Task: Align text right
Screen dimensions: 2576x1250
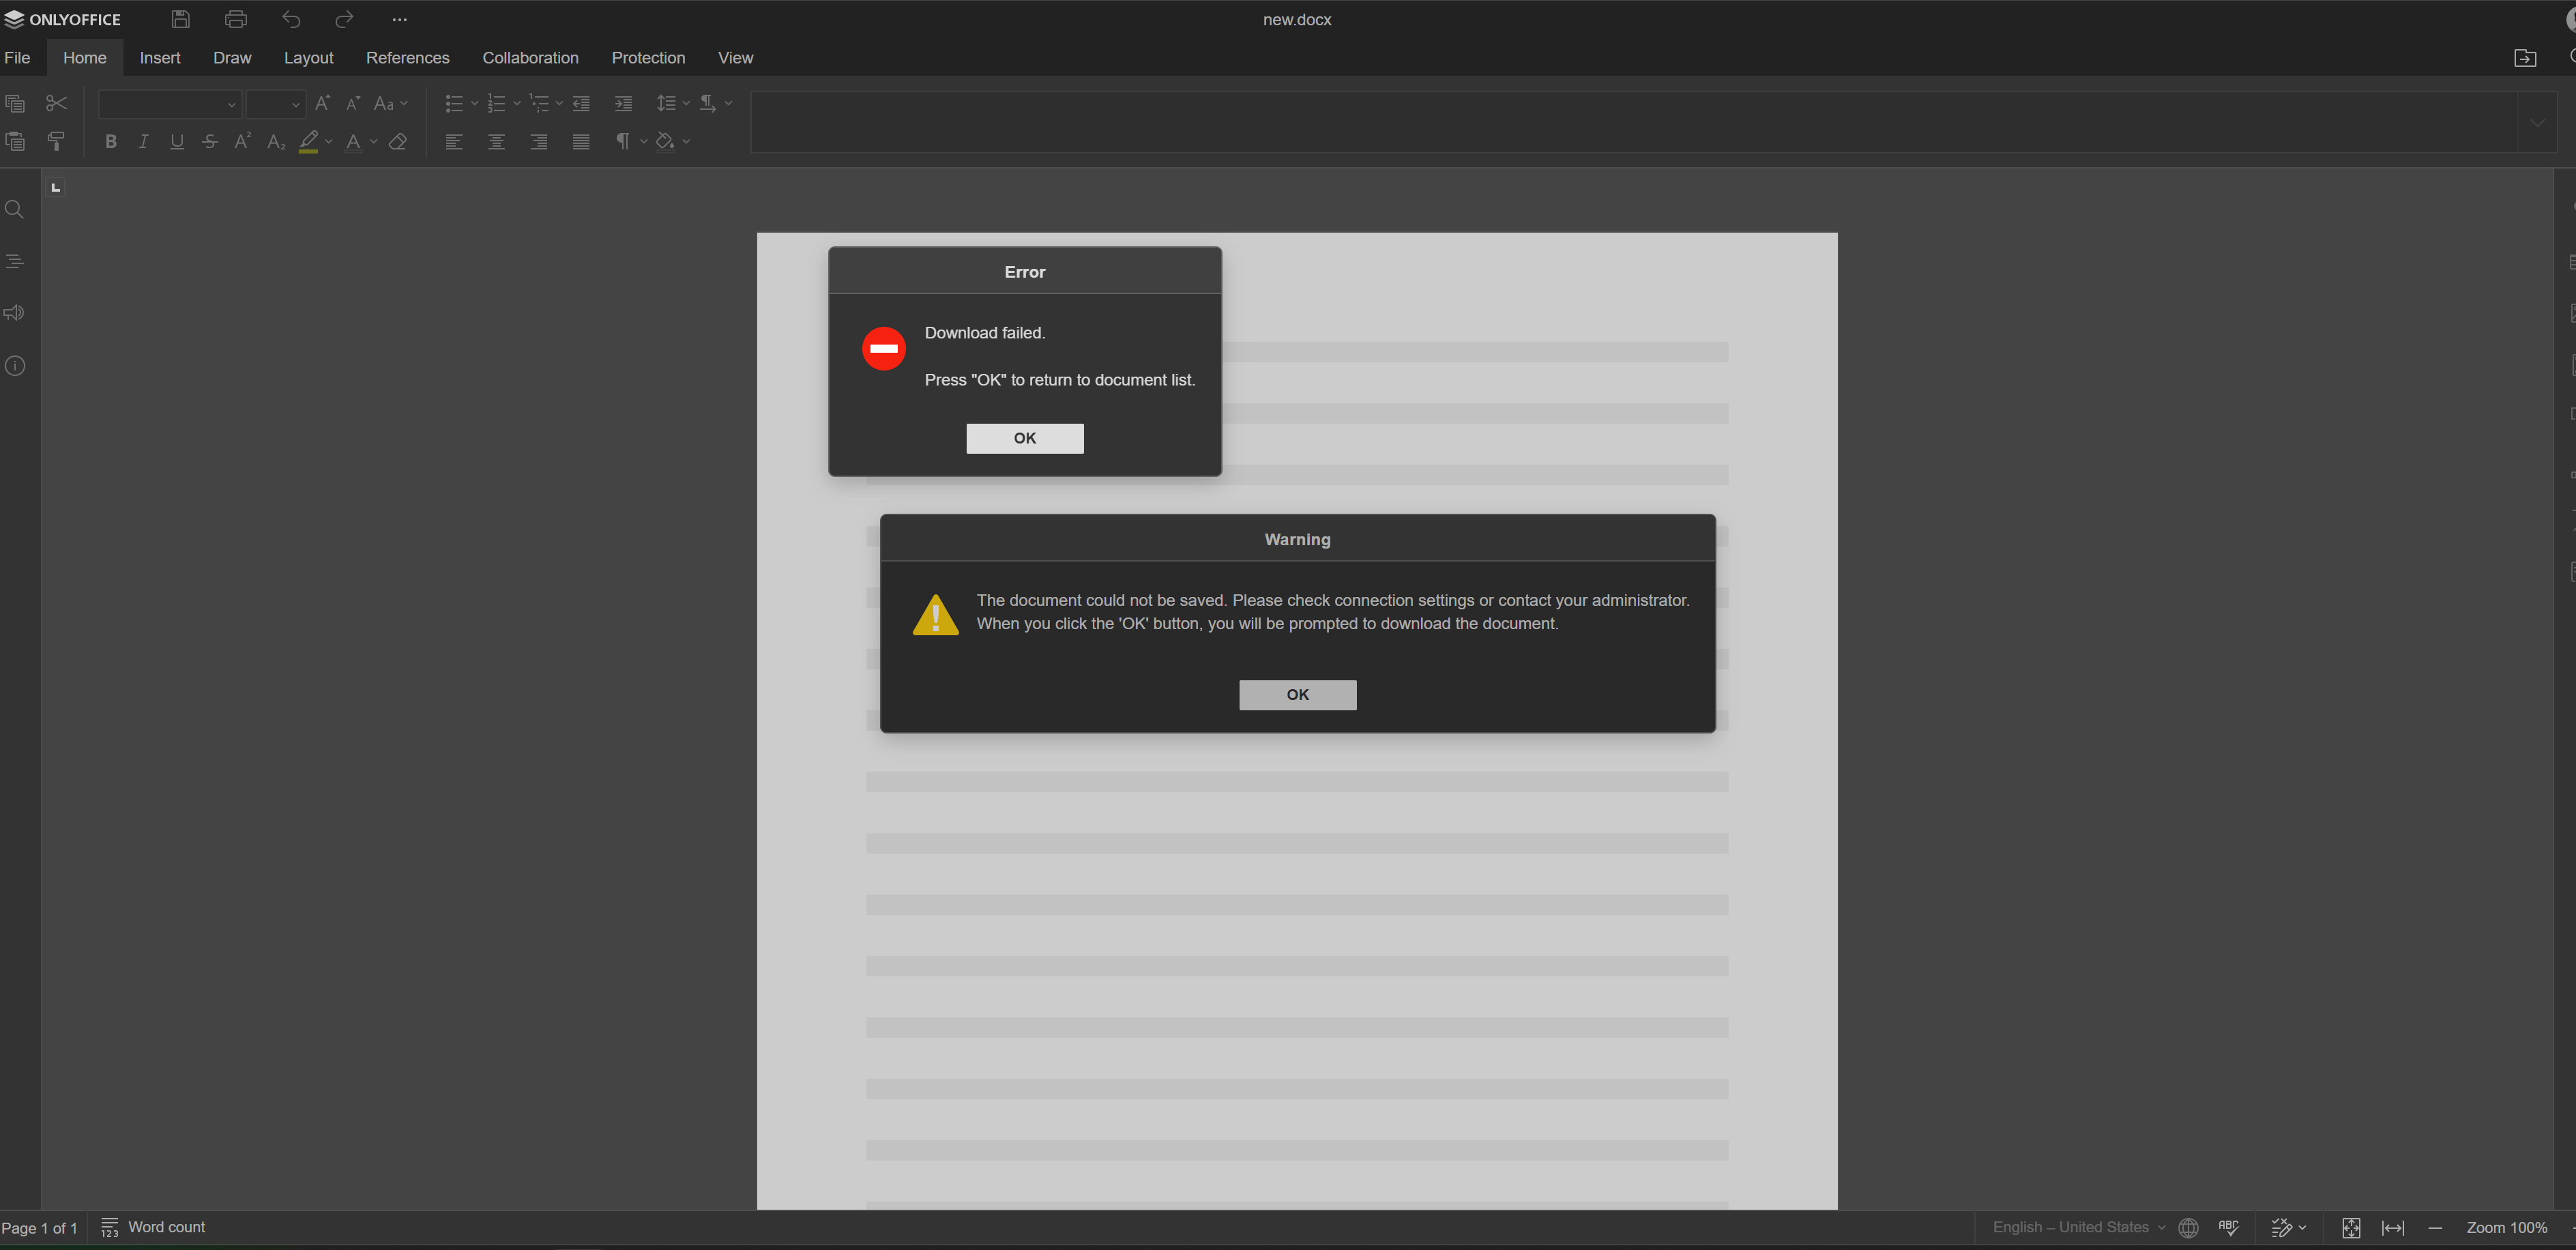Action: pos(539,141)
